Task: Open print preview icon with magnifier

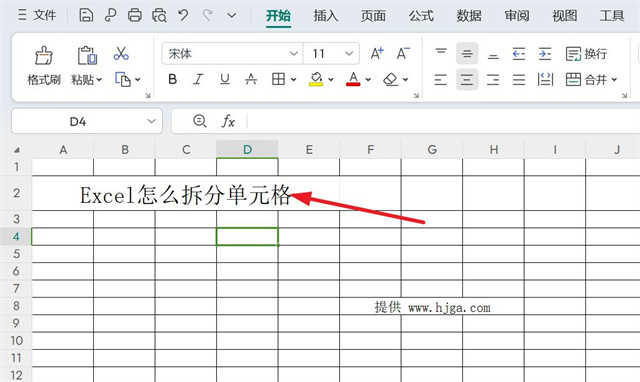Action: coord(159,16)
